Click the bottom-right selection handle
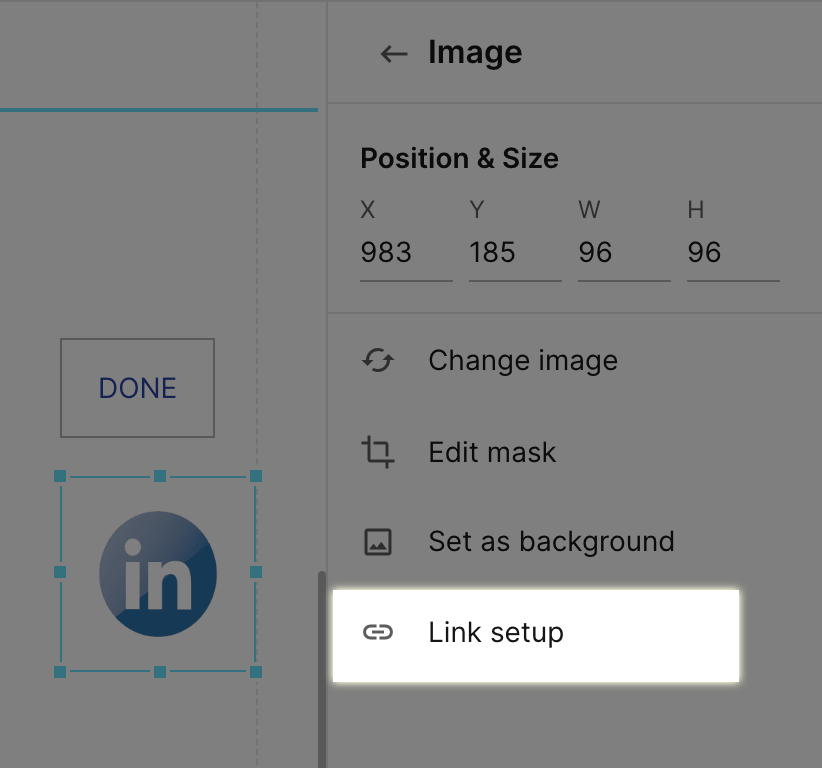 [x=256, y=672]
